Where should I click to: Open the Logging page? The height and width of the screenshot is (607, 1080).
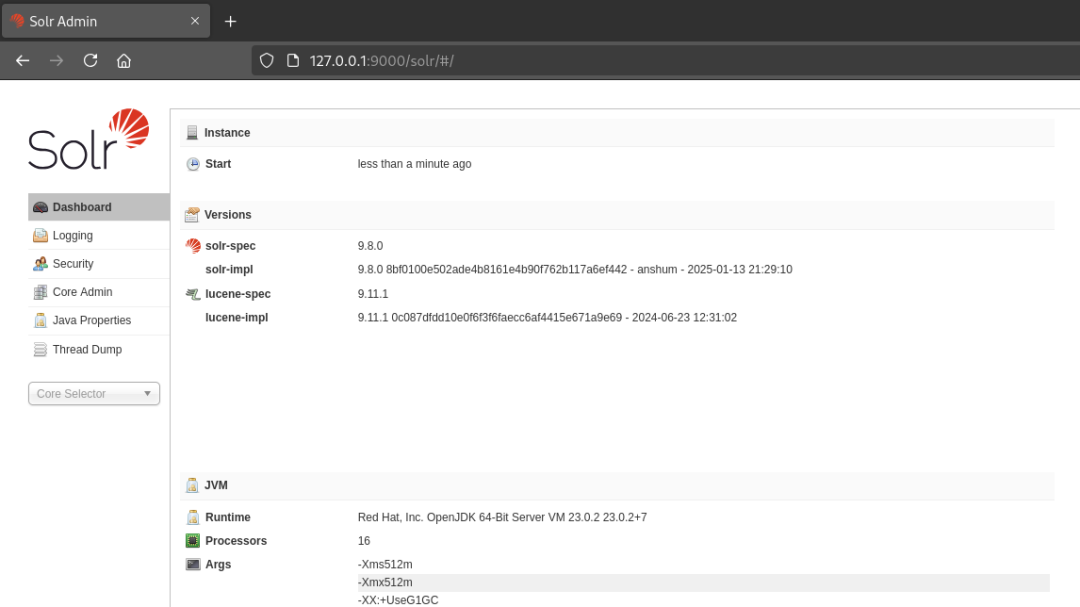98,236
